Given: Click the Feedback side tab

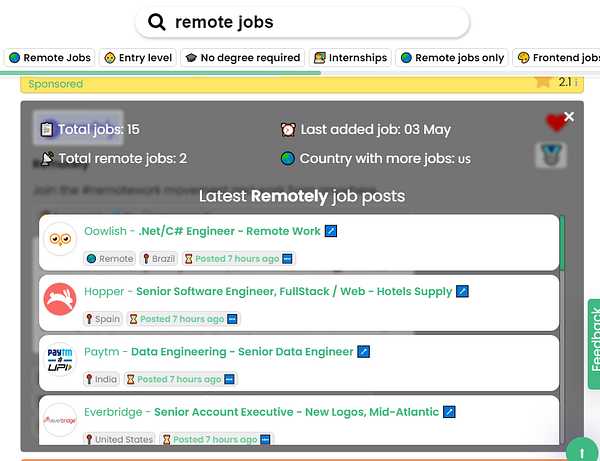Looking at the screenshot, I should (x=594, y=344).
